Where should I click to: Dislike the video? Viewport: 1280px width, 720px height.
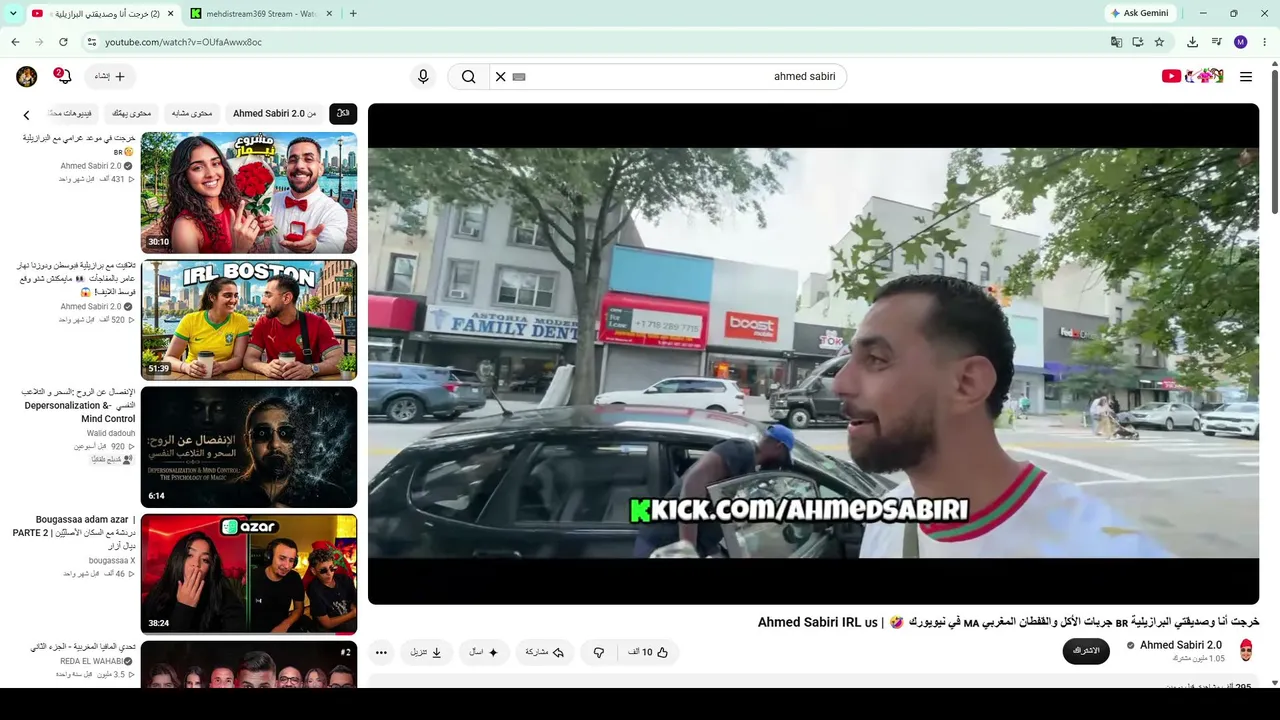(599, 652)
